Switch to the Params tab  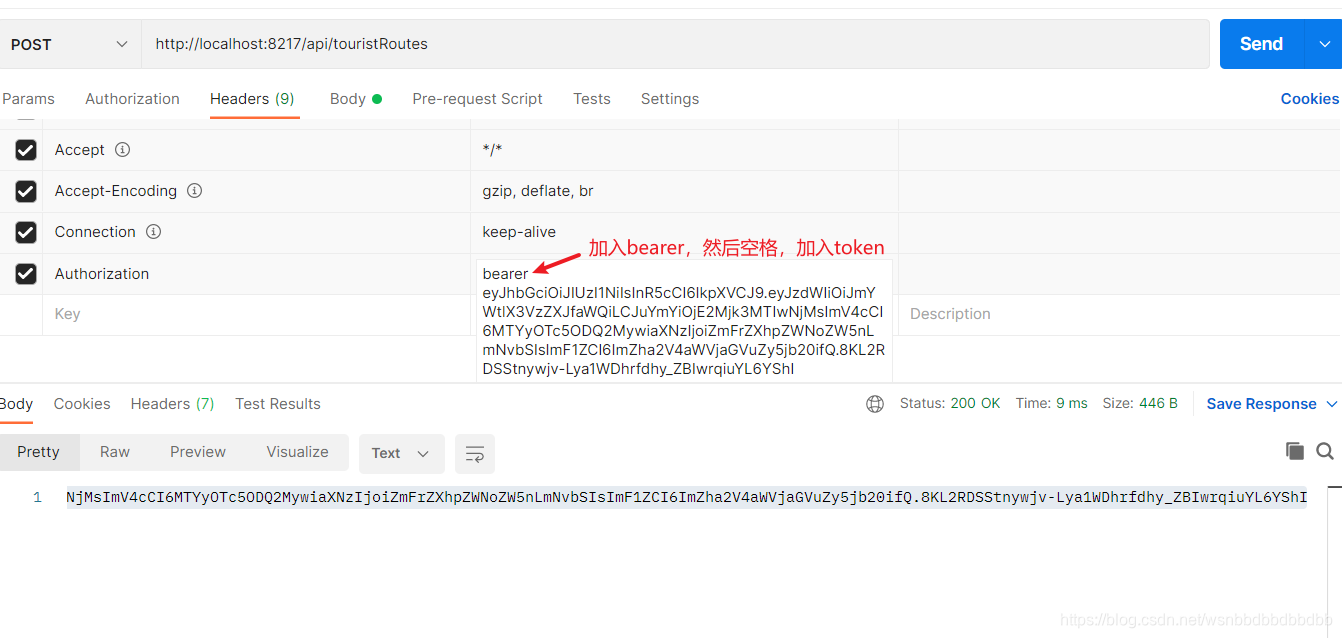28,99
